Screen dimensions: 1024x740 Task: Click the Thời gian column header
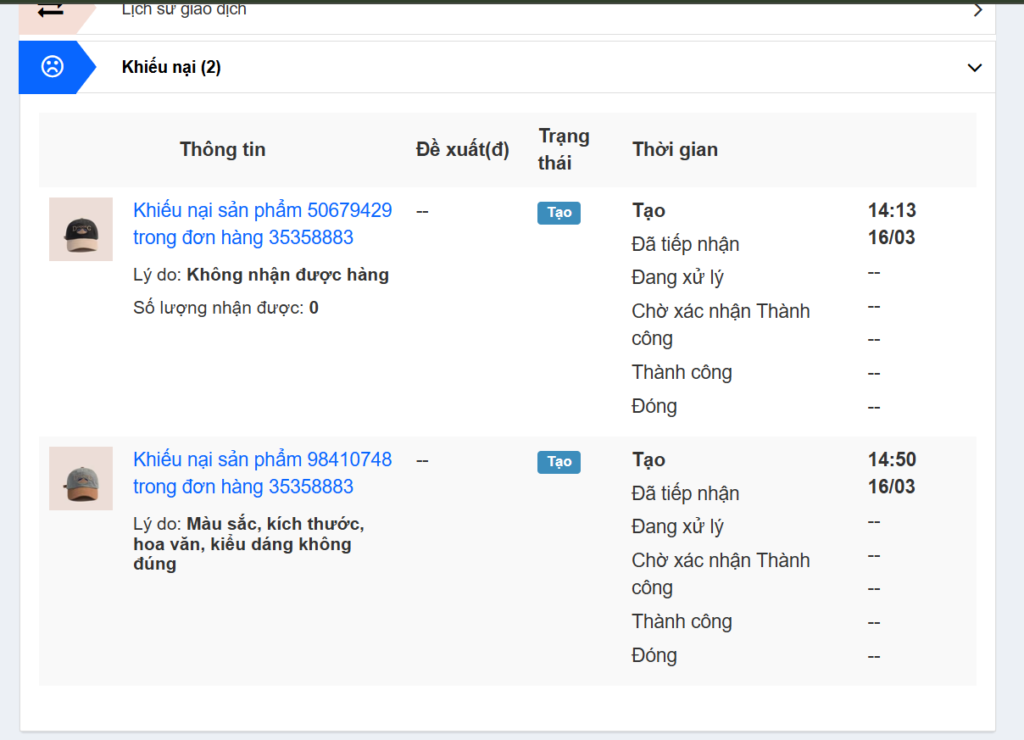pos(674,148)
